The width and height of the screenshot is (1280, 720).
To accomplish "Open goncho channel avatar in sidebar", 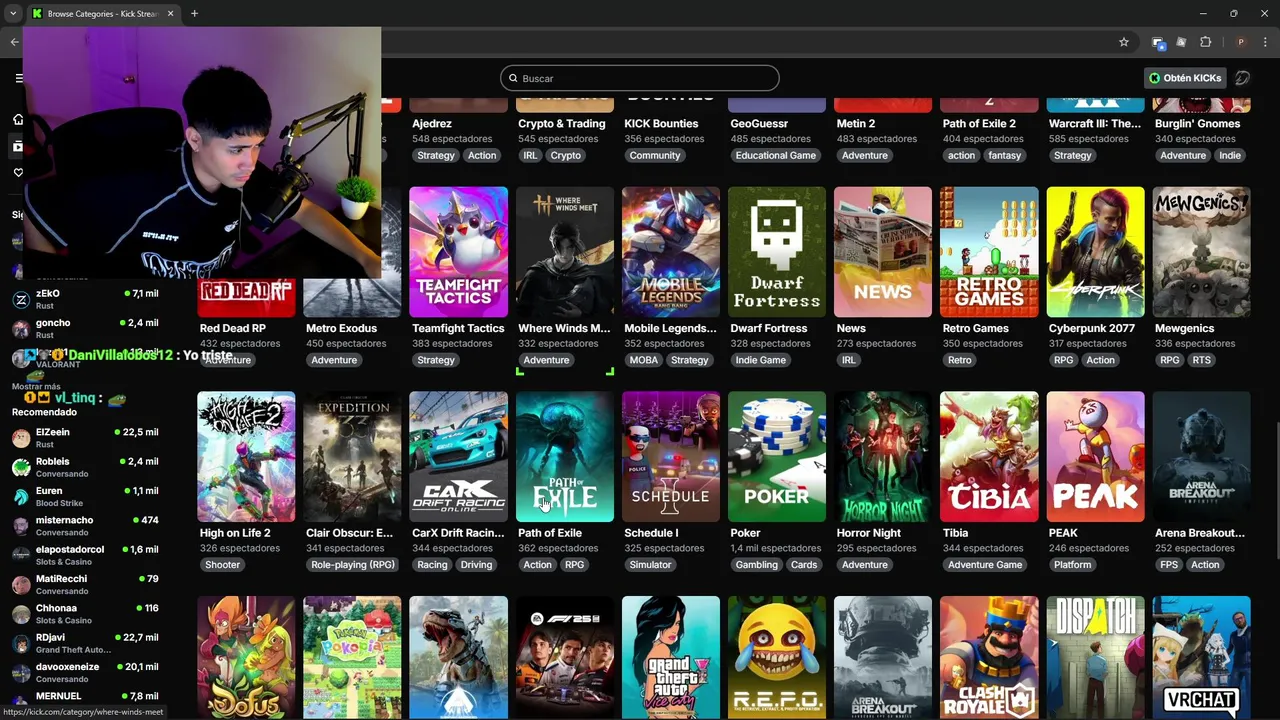I will pyautogui.click(x=20, y=329).
